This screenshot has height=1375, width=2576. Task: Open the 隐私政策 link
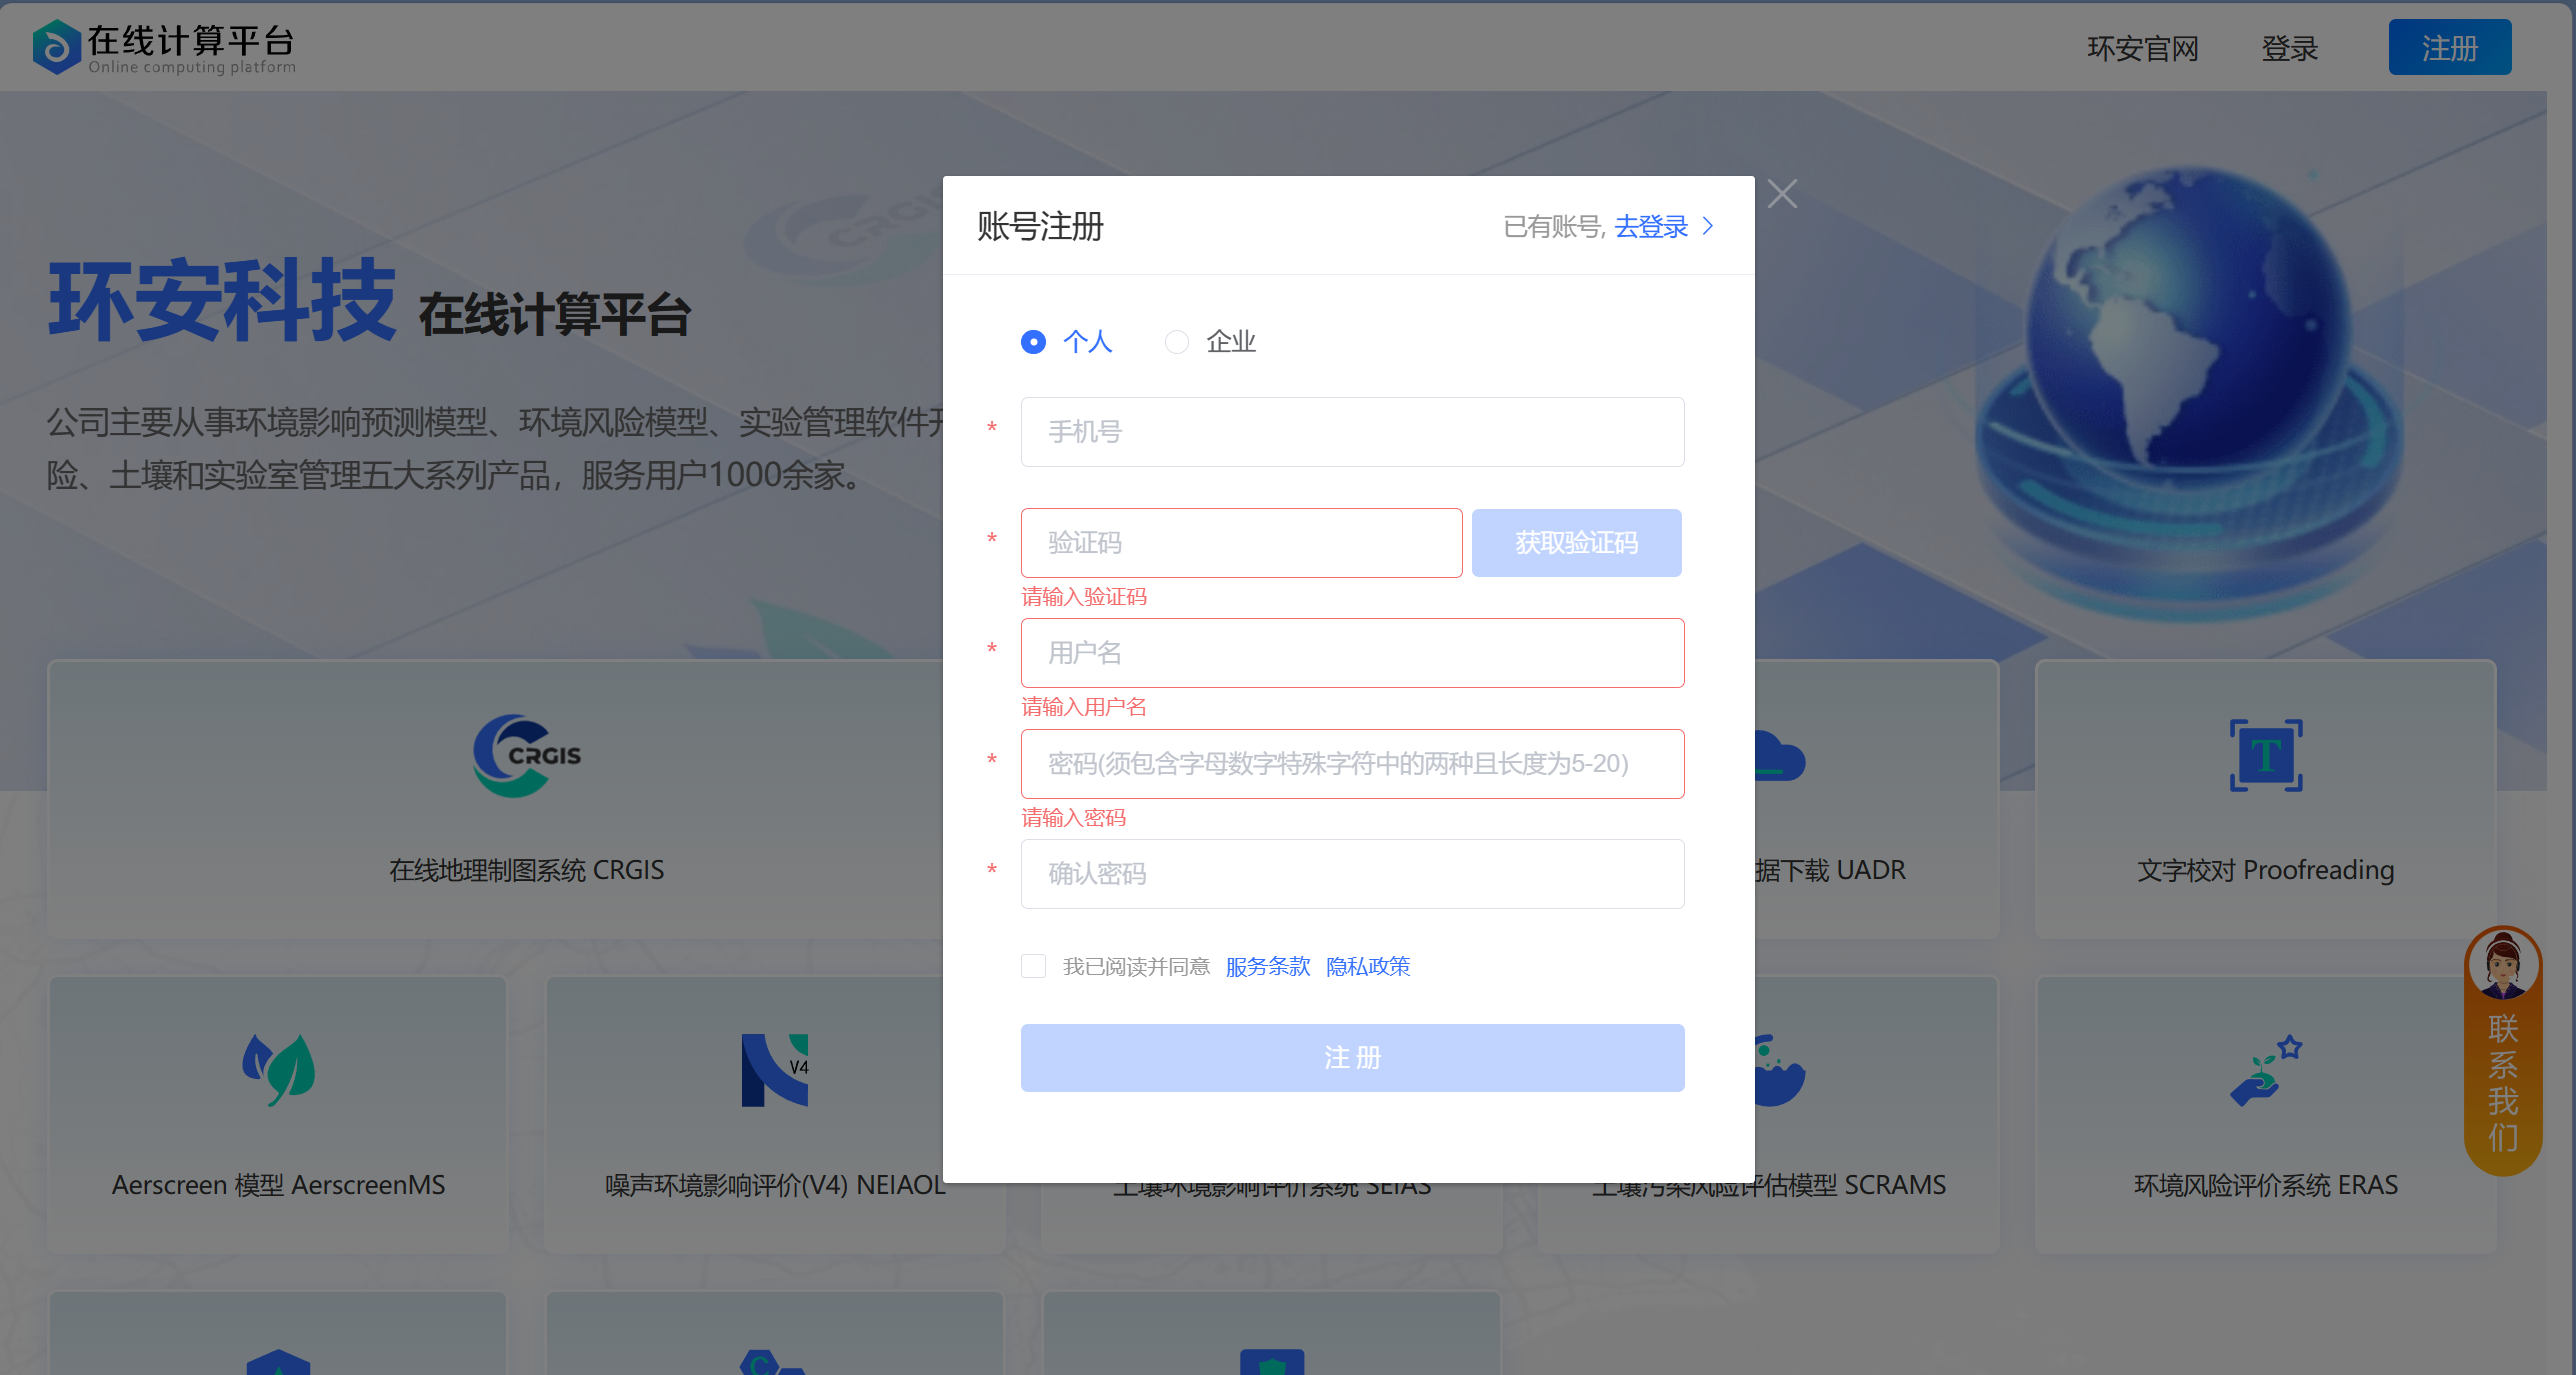(1367, 966)
